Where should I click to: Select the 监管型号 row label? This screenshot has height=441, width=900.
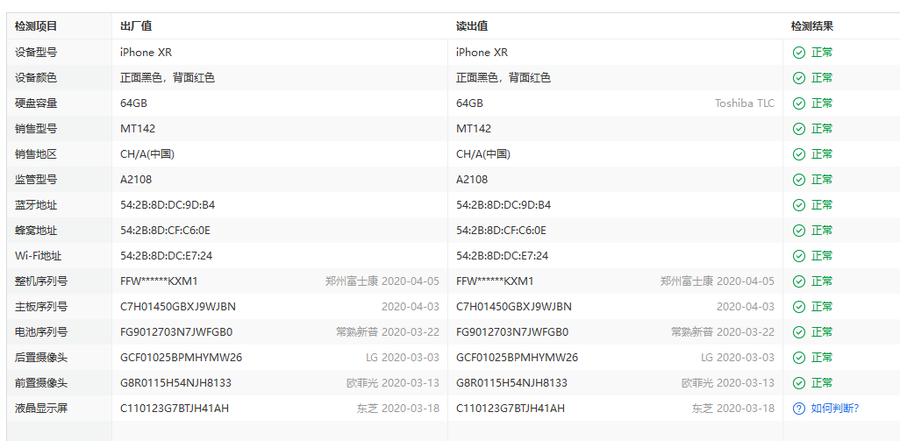coord(36,179)
